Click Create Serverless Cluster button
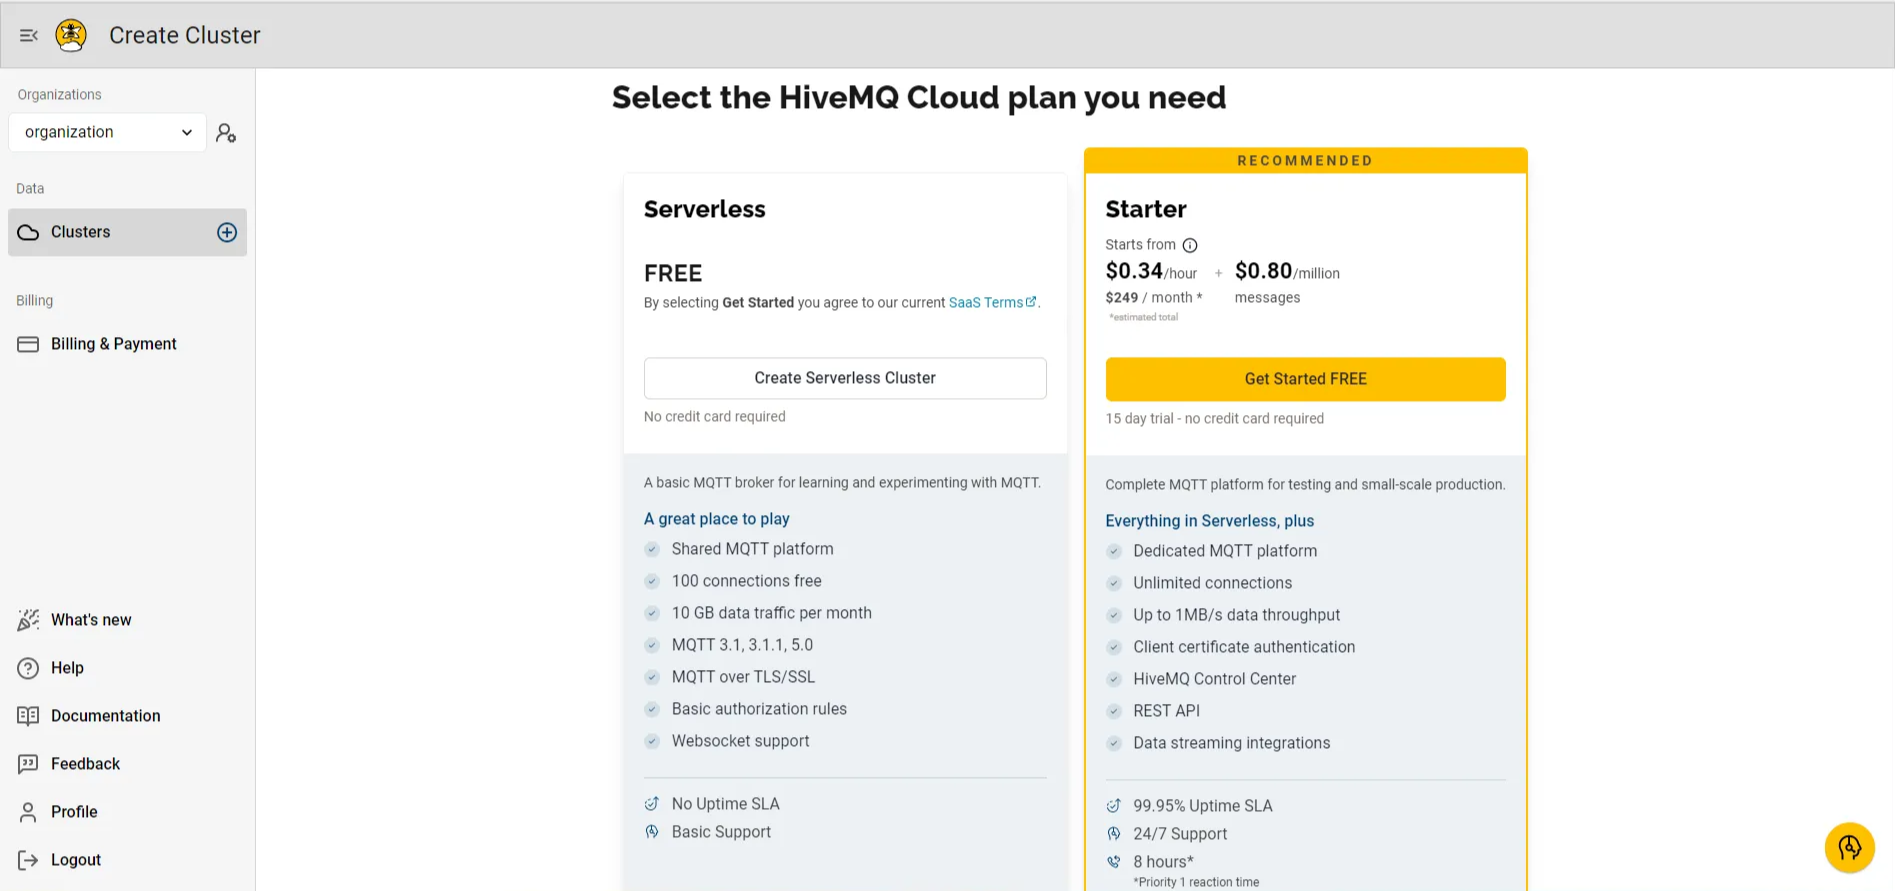Screen dimensions: 1895x891 point(845,378)
